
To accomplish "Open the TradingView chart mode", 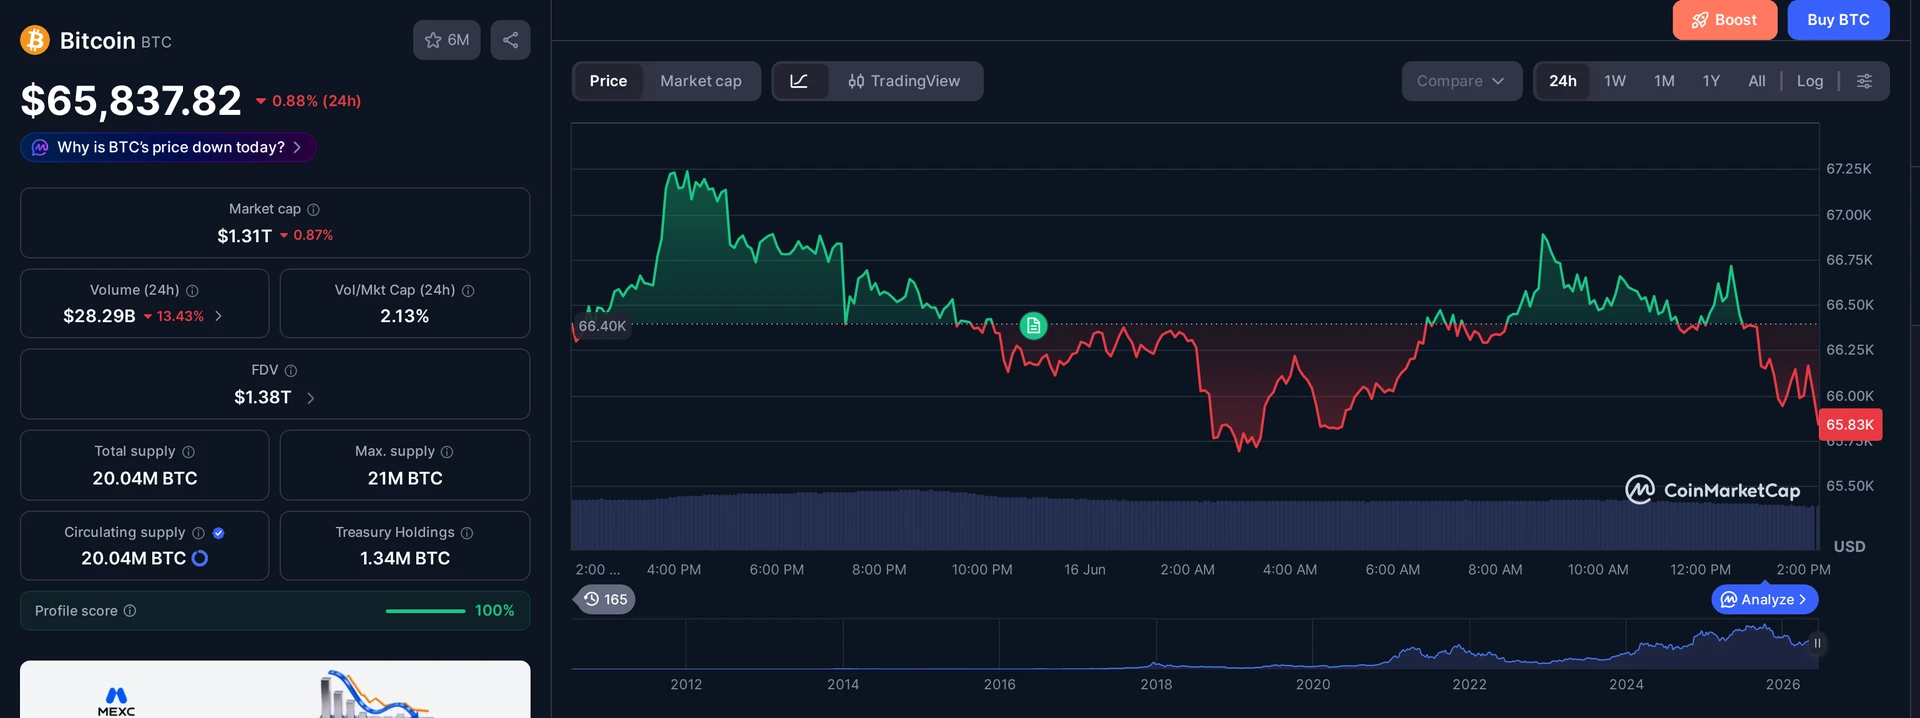I will point(904,81).
